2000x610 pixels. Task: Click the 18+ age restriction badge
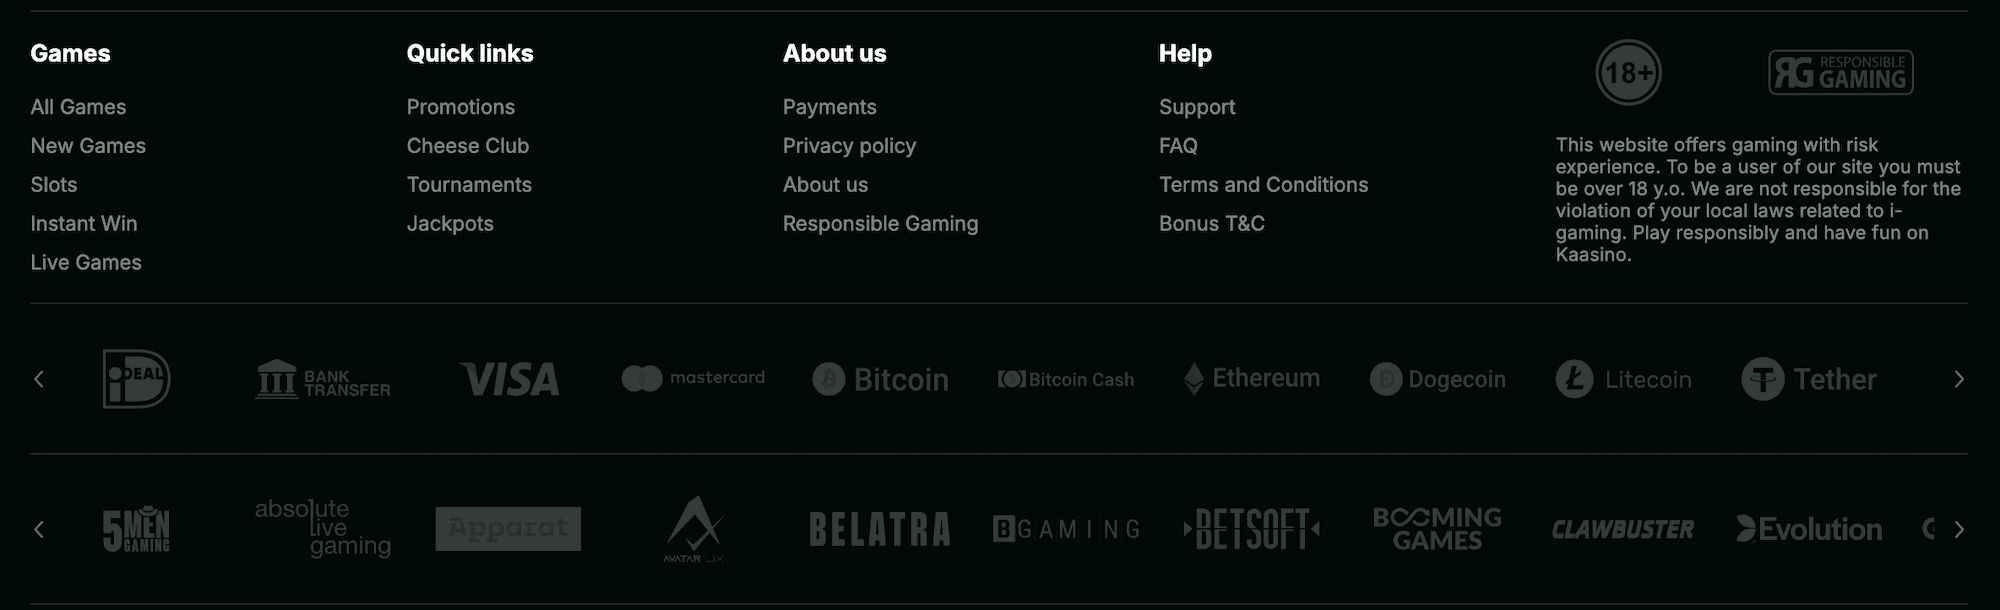click(1628, 73)
